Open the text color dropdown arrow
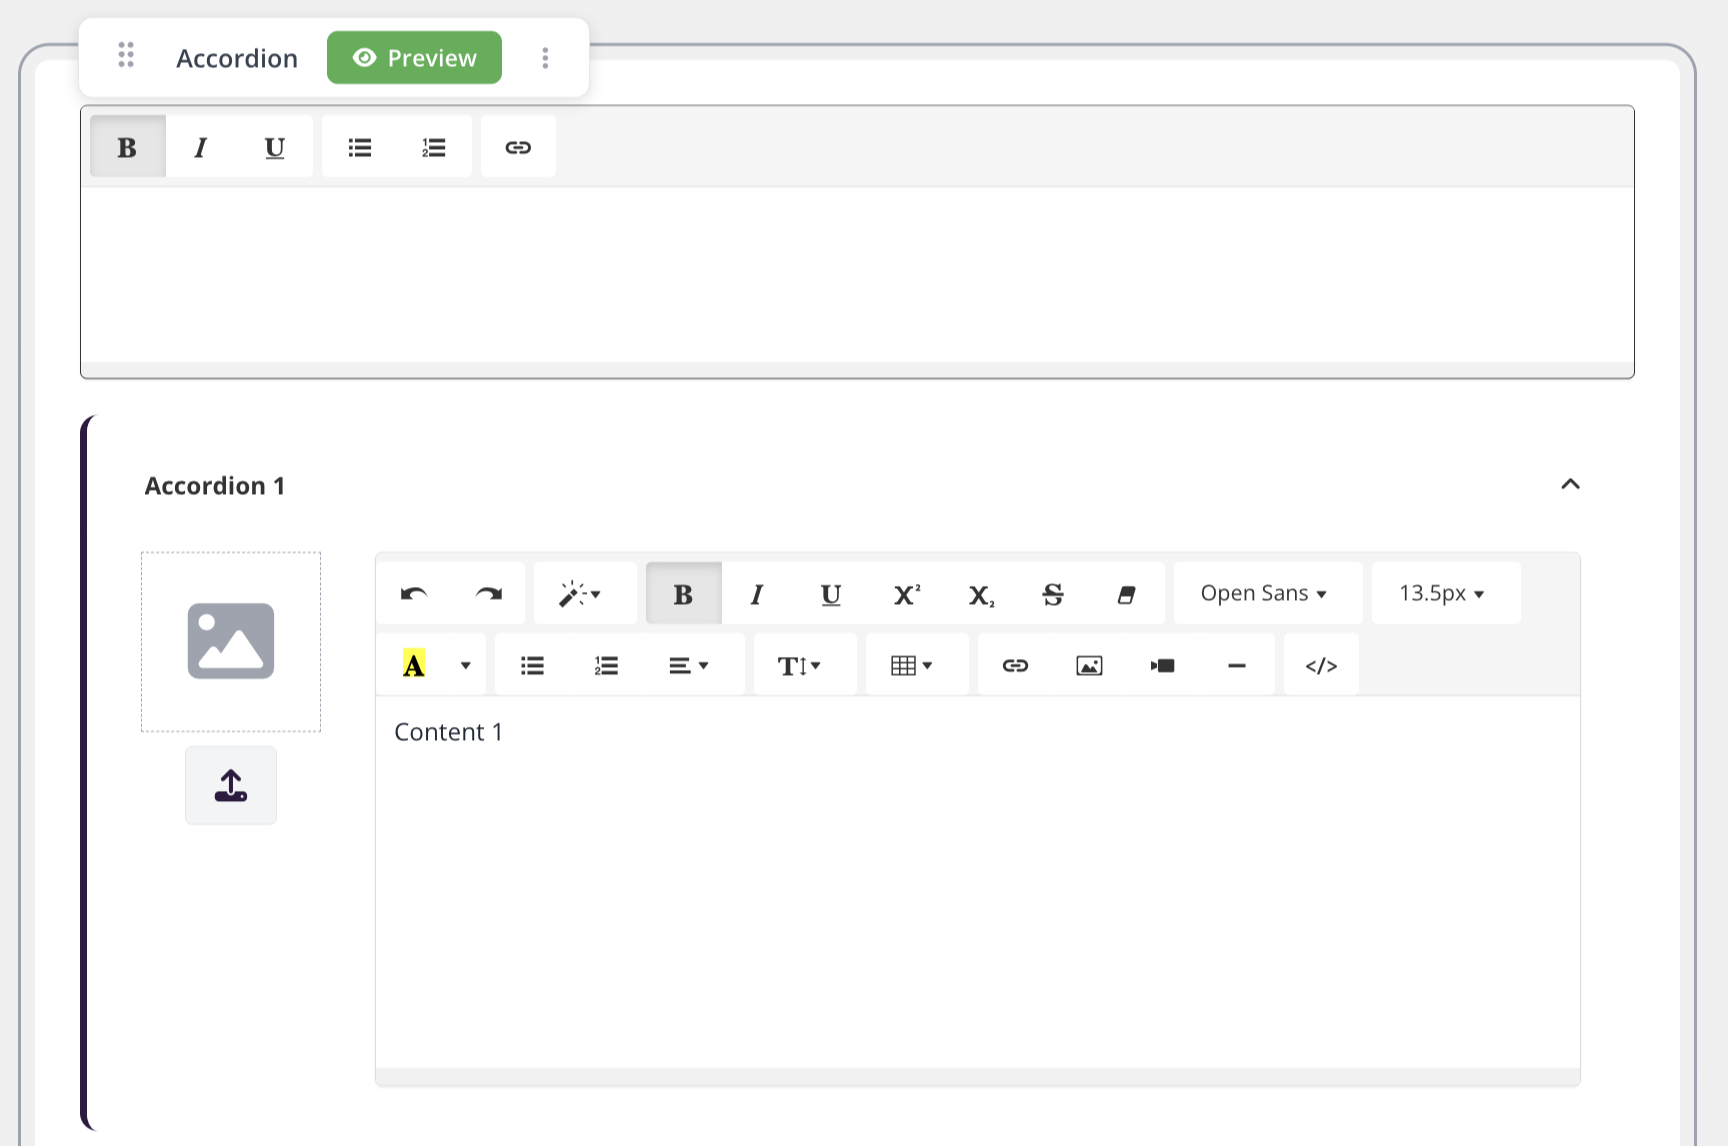Image resolution: width=1728 pixels, height=1146 pixels. click(465, 665)
